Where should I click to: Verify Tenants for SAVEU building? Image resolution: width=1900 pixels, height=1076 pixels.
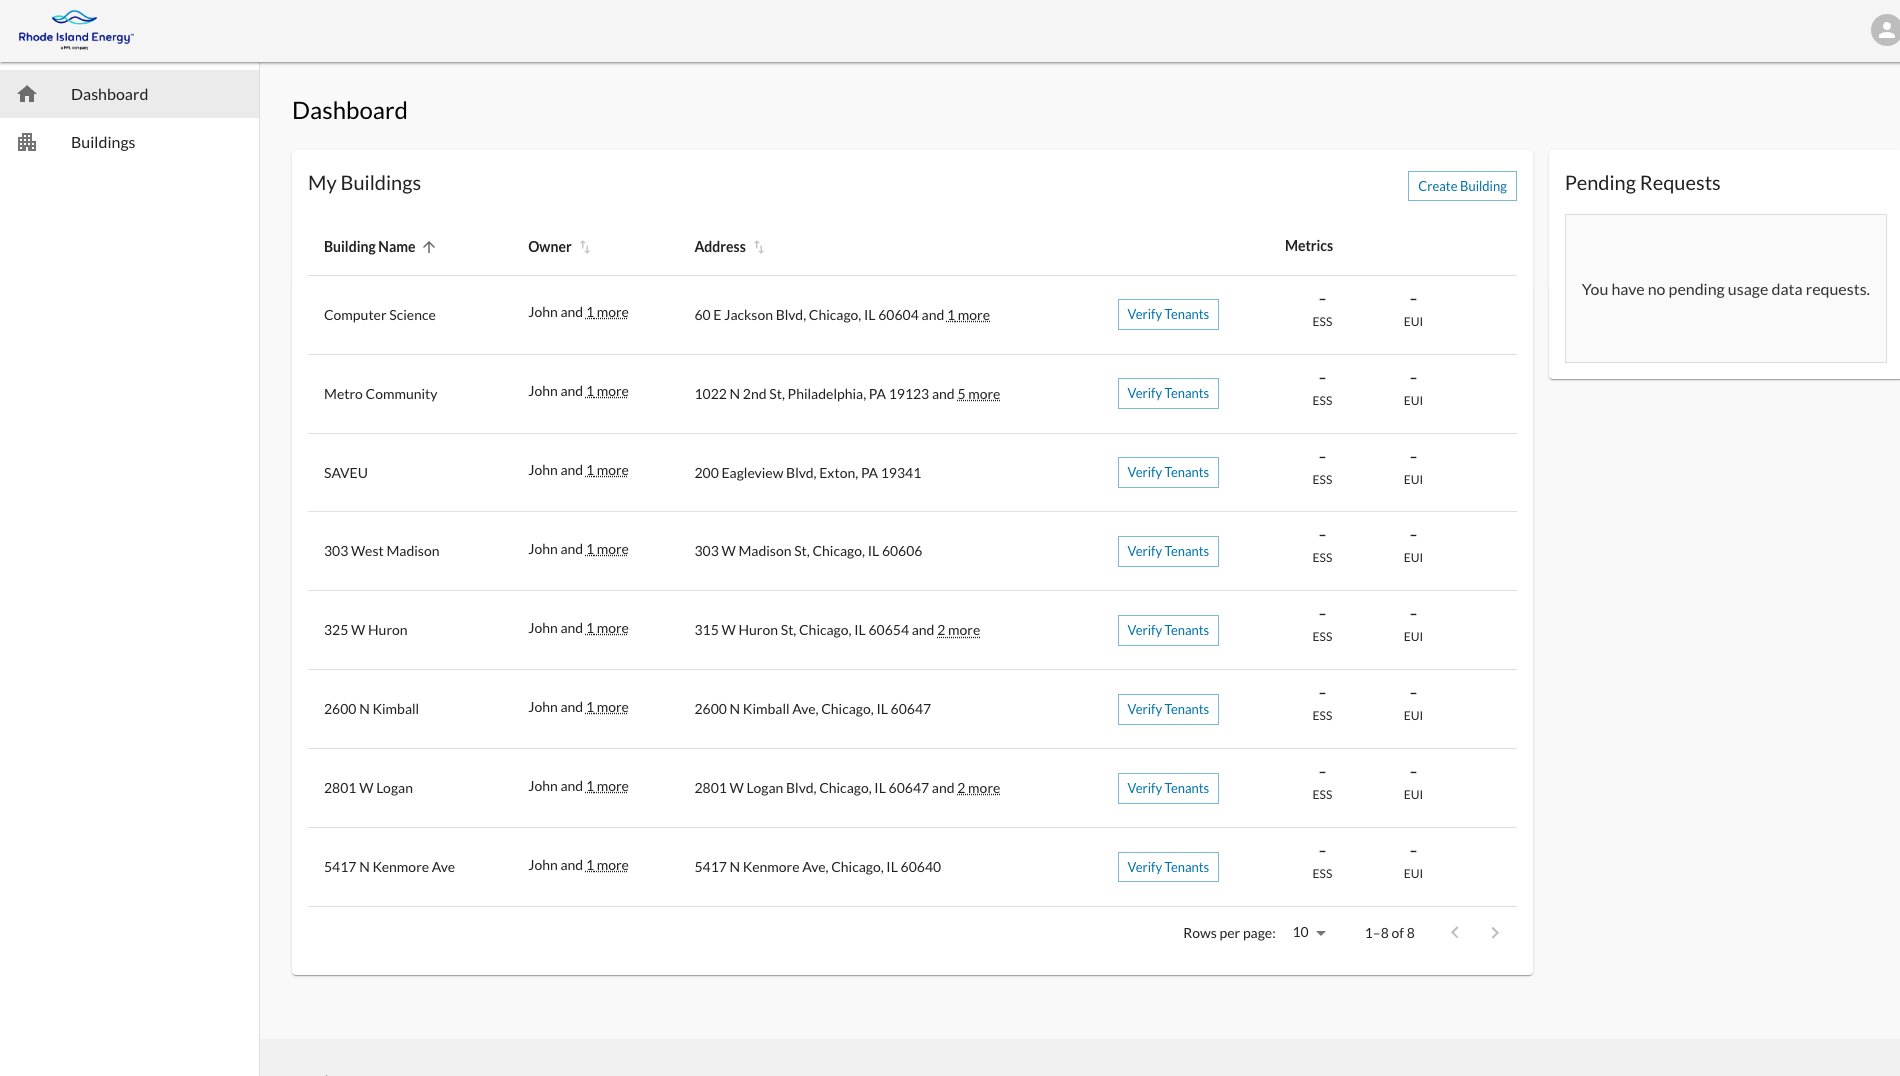pos(1167,473)
